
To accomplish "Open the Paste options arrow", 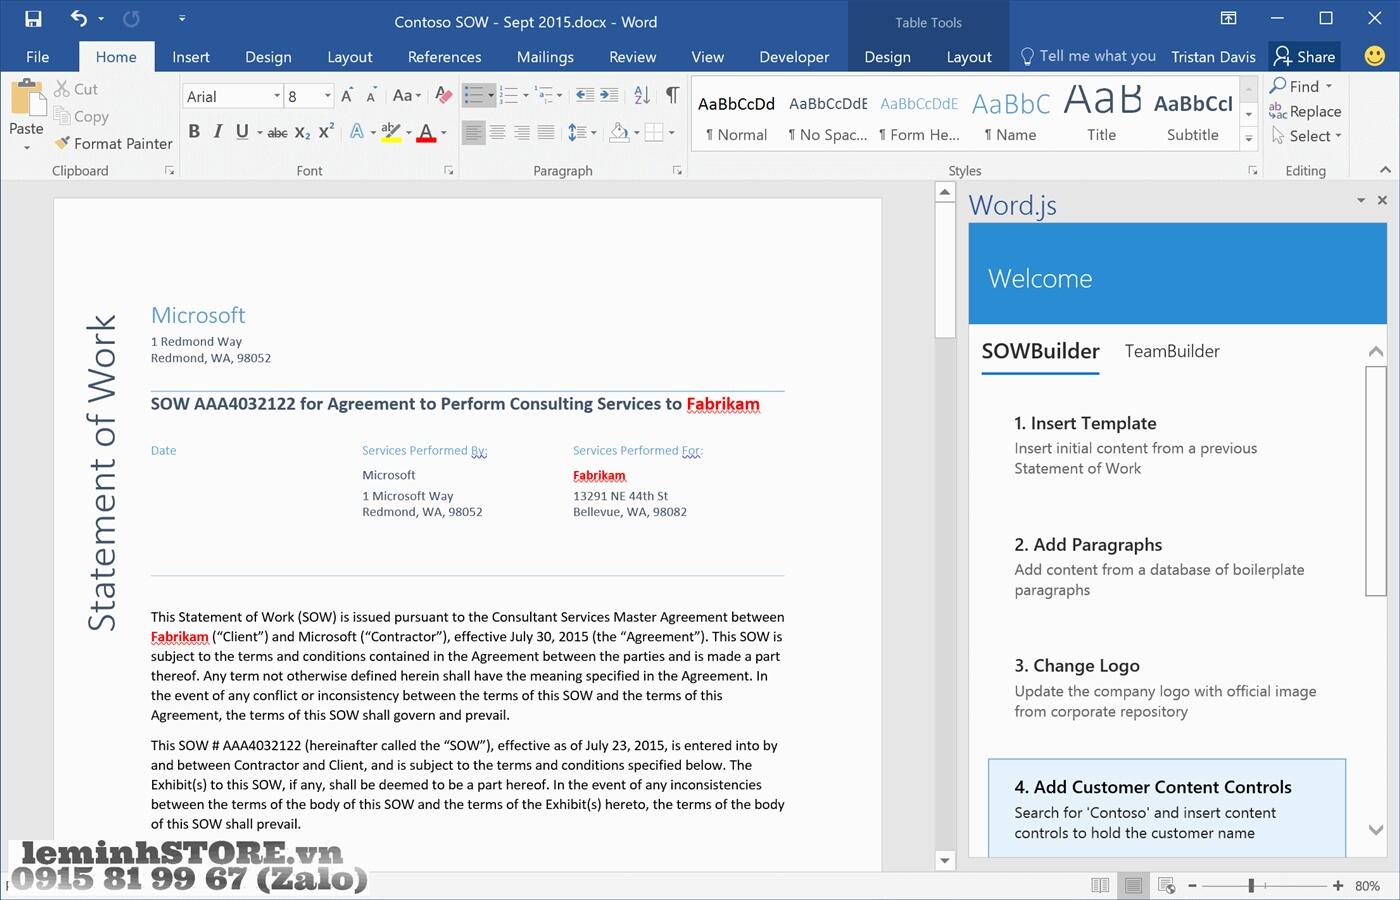I will [27, 147].
